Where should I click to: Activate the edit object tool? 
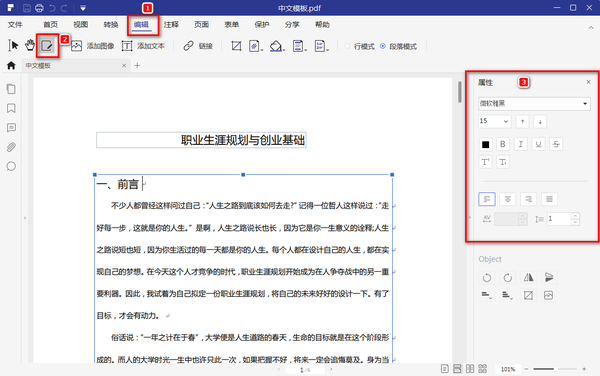pos(47,46)
